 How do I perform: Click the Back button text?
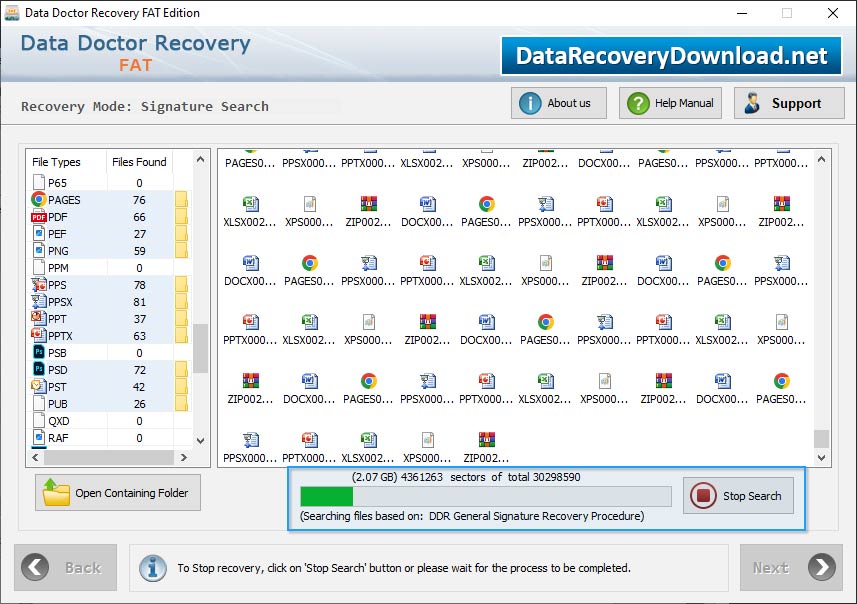coord(83,568)
